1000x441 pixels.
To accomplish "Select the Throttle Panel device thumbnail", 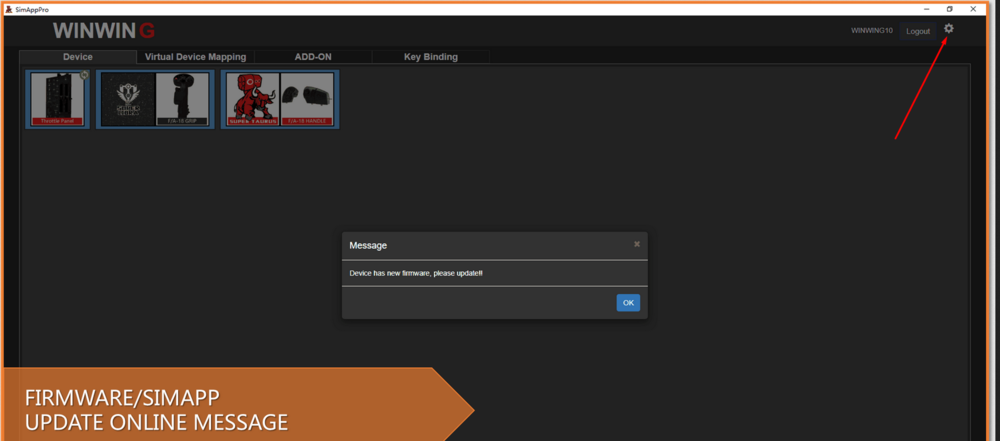I will tap(58, 99).
